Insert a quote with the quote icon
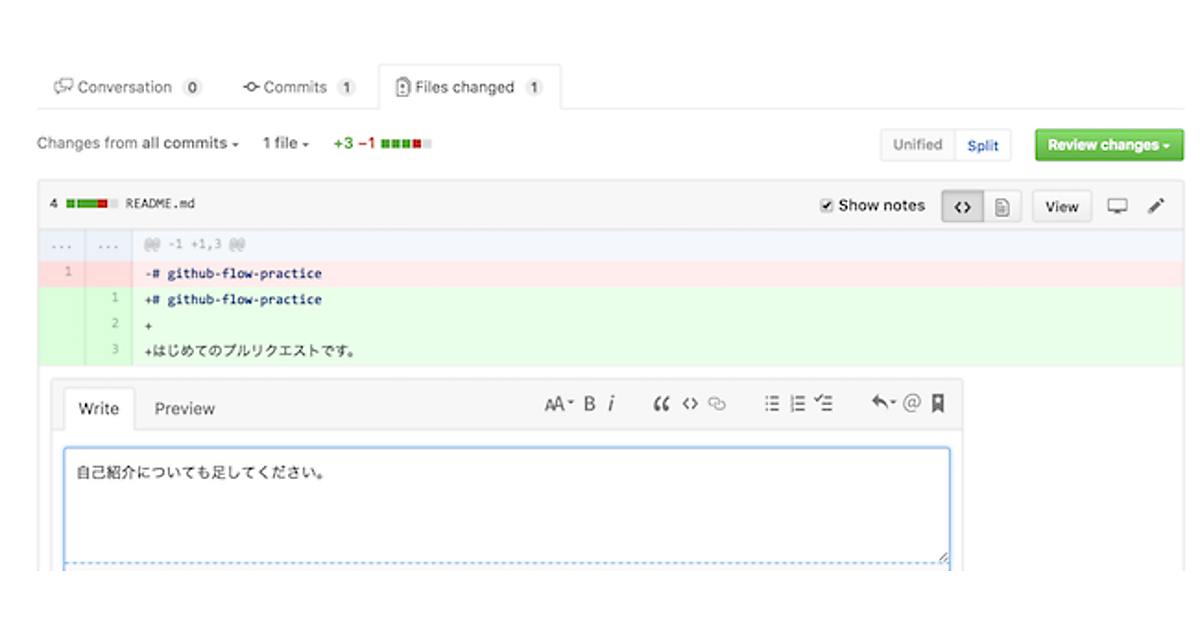This screenshot has height=630, width=1200. [x=661, y=404]
